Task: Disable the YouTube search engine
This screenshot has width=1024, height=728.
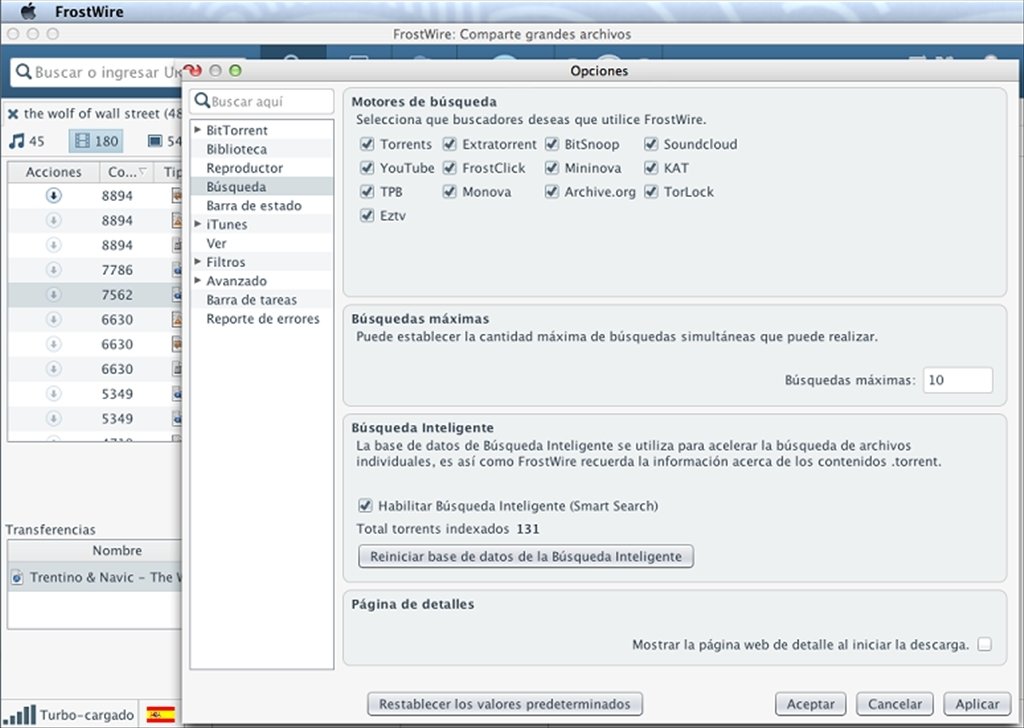Action: pyautogui.click(x=367, y=168)
